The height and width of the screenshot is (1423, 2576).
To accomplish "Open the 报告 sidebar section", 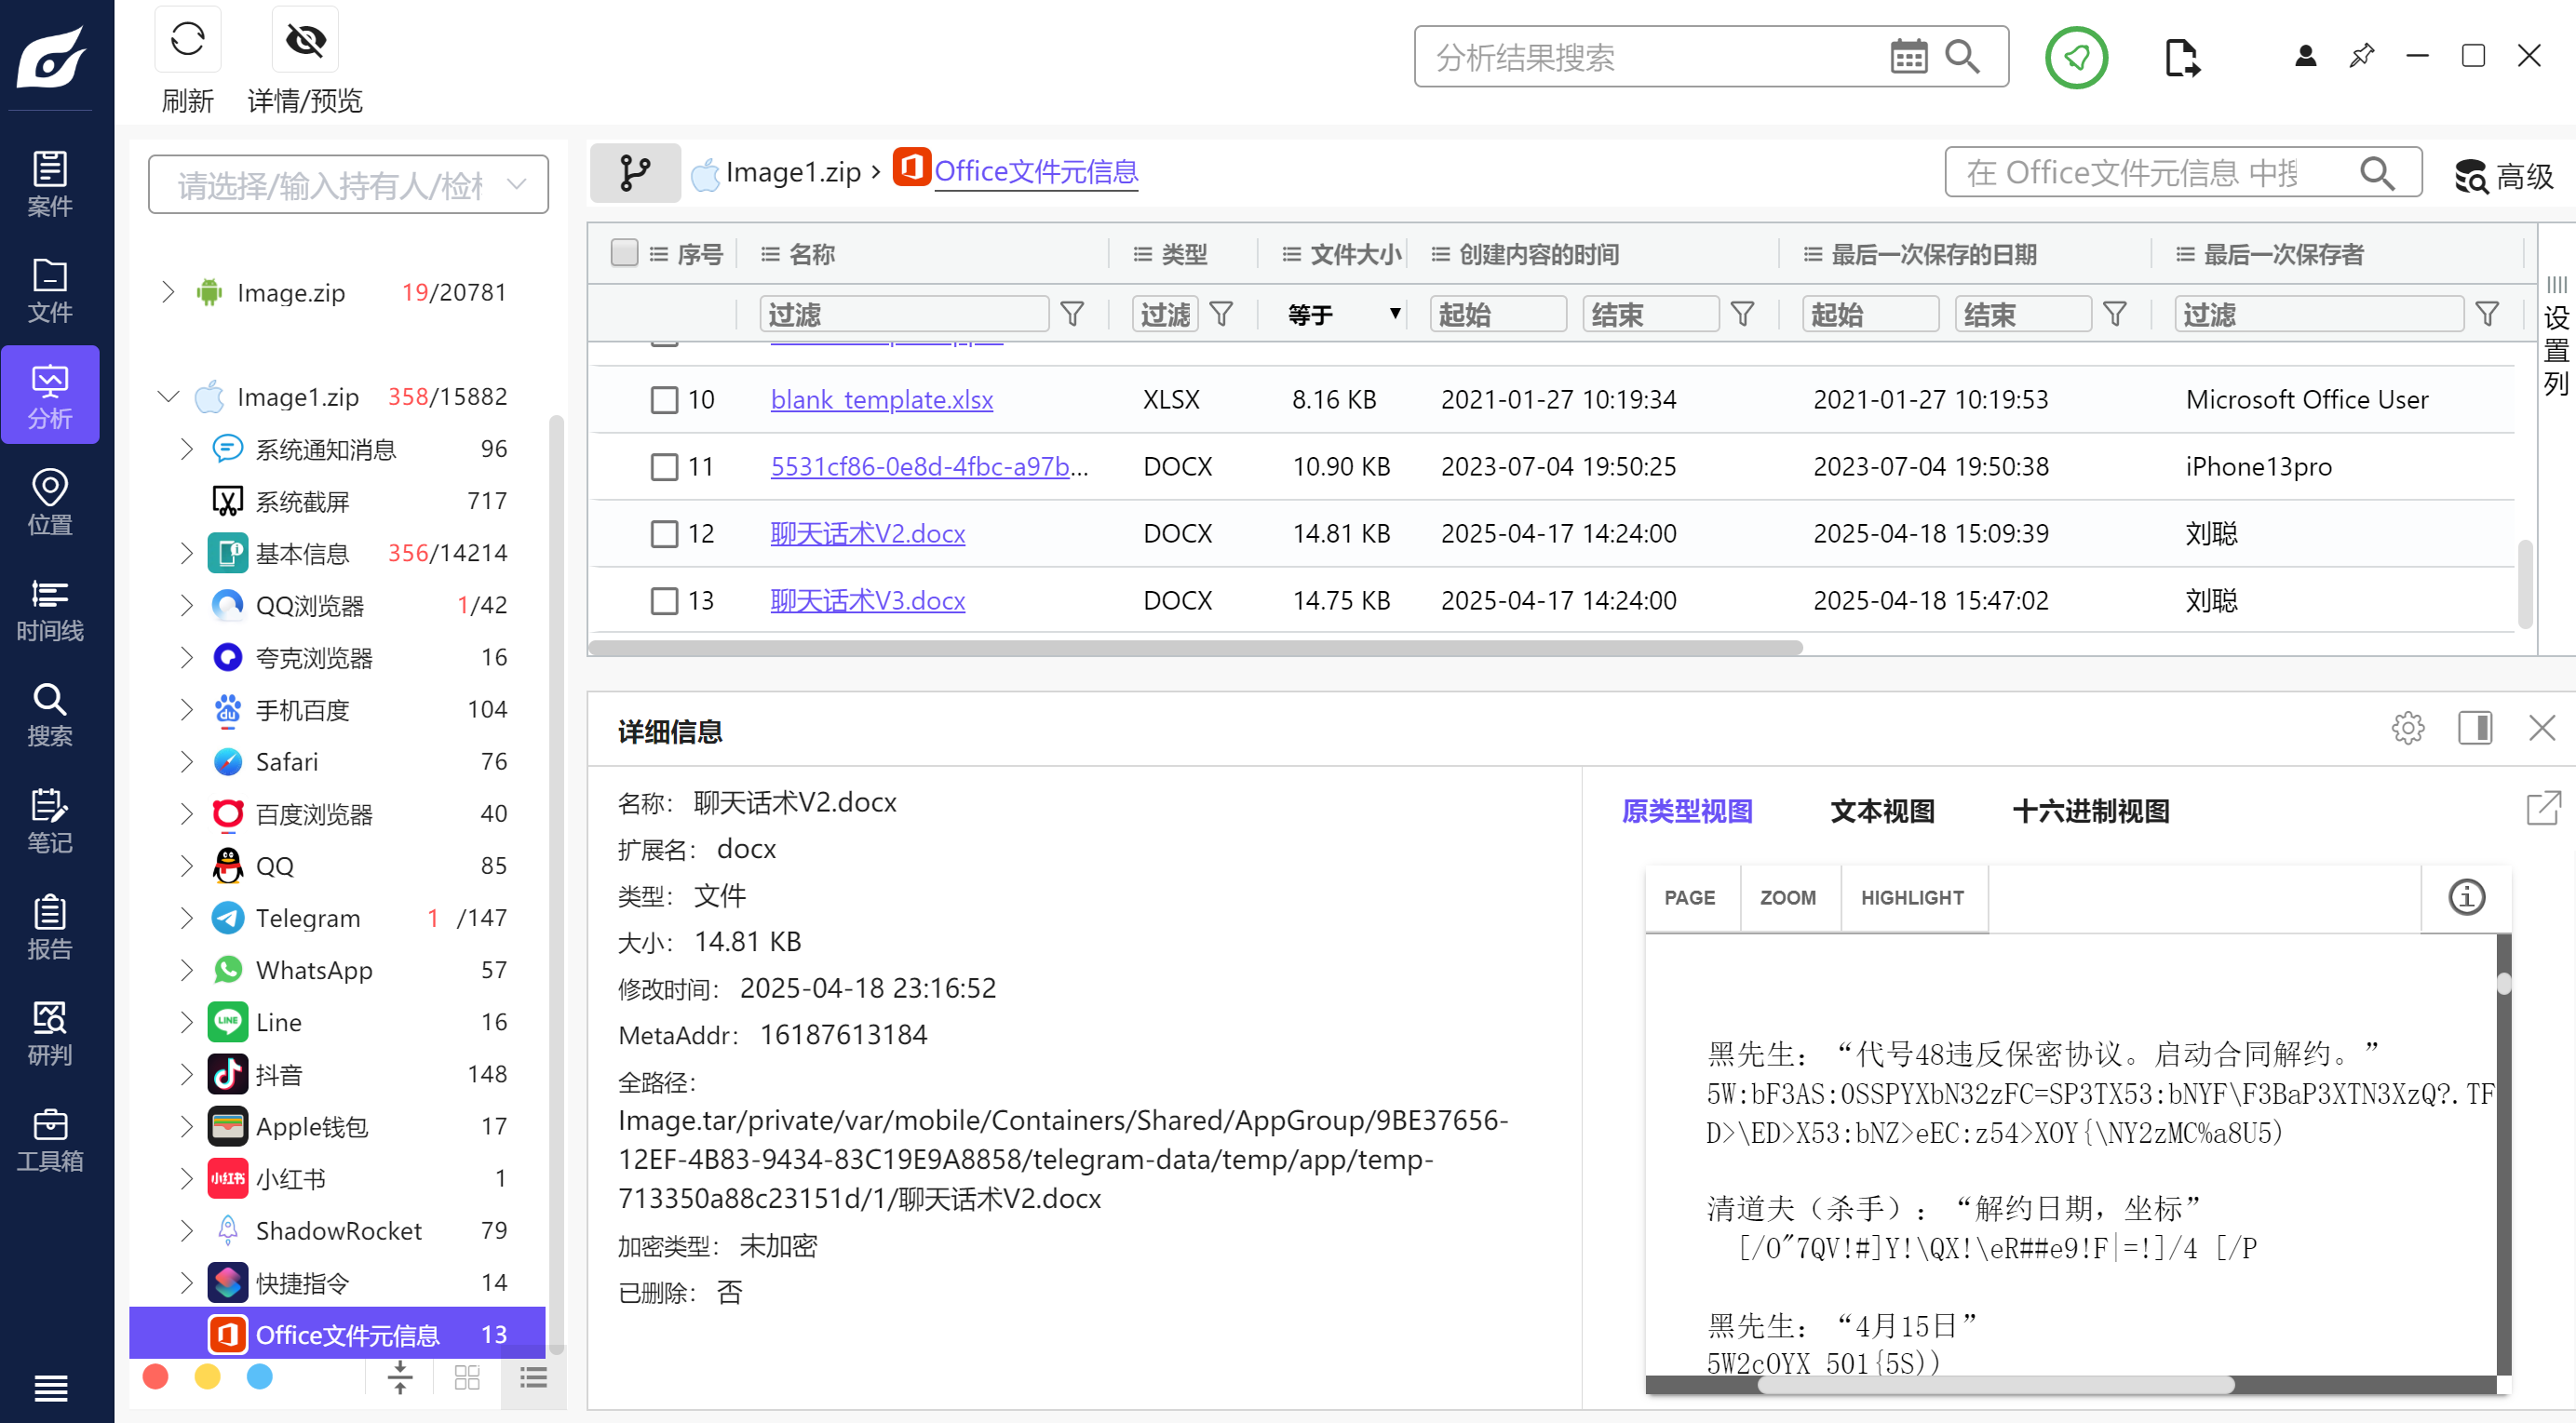I will [x=50, y=927].
